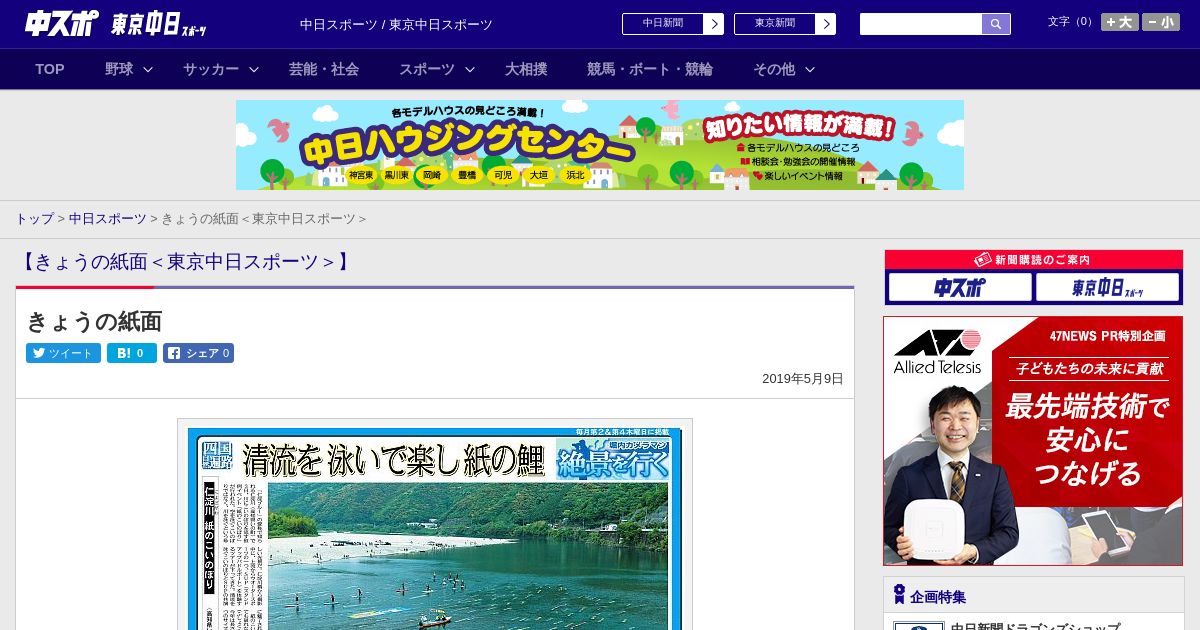The image size is (1200, 630).
Task: Click the Facebook シェア button
Action: pos(198,353)
